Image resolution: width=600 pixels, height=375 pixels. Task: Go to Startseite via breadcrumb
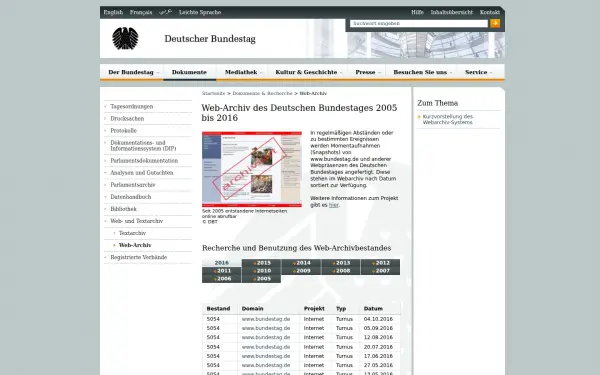pos(214,93)
